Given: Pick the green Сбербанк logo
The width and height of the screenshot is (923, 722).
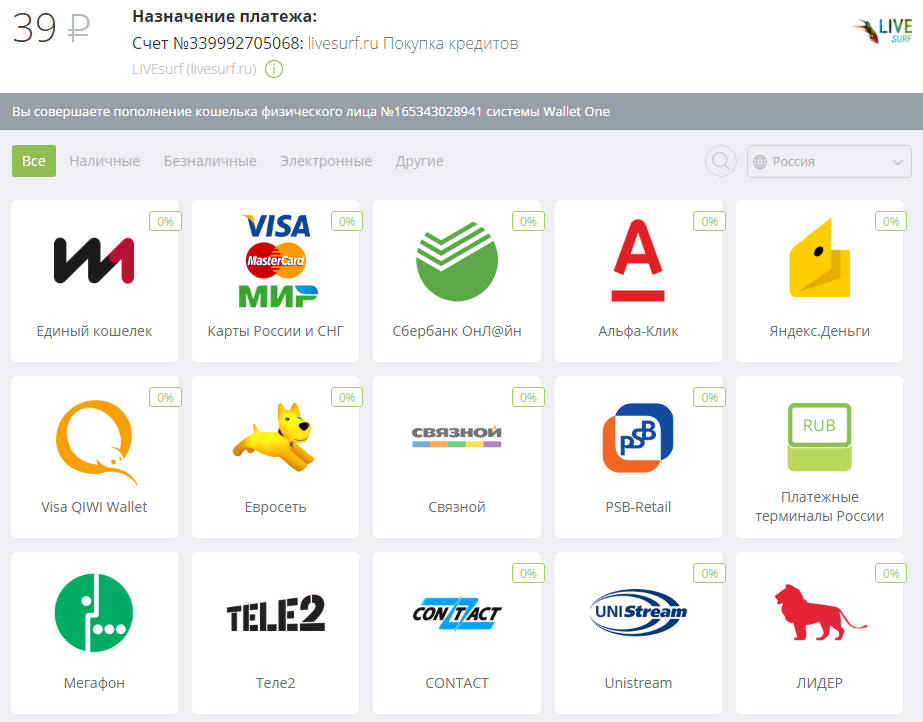Looking at the screenshot, I should (x=457, y=261).
